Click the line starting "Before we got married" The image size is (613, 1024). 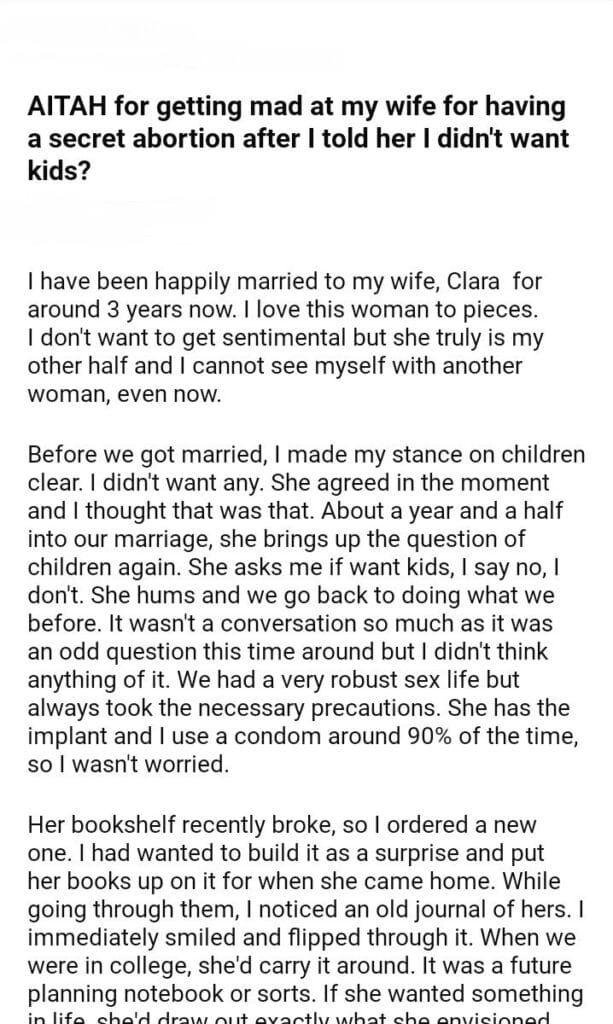click(x=307, y=454)
